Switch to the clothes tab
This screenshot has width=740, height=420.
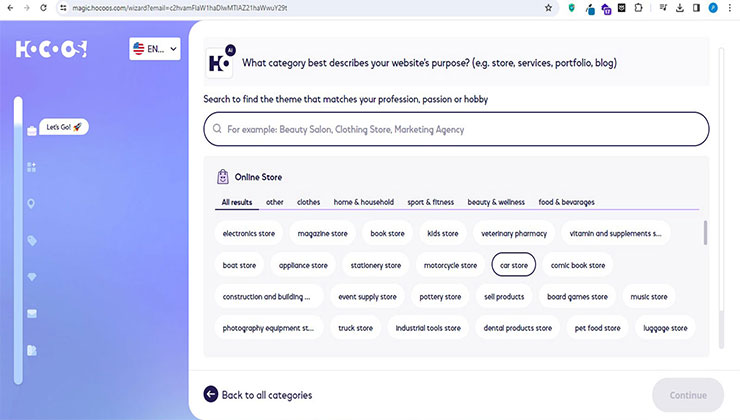[308, 202]
